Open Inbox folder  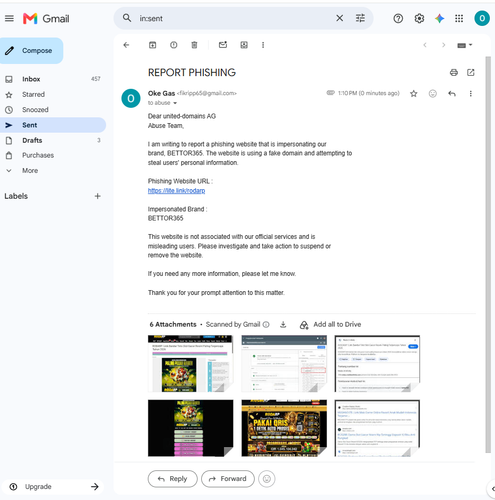pos(53,79)
